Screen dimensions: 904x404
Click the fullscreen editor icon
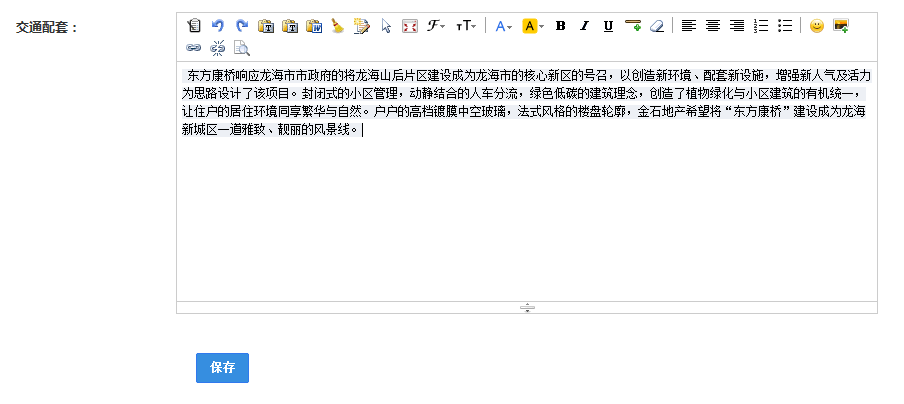[x=410, y=26]
